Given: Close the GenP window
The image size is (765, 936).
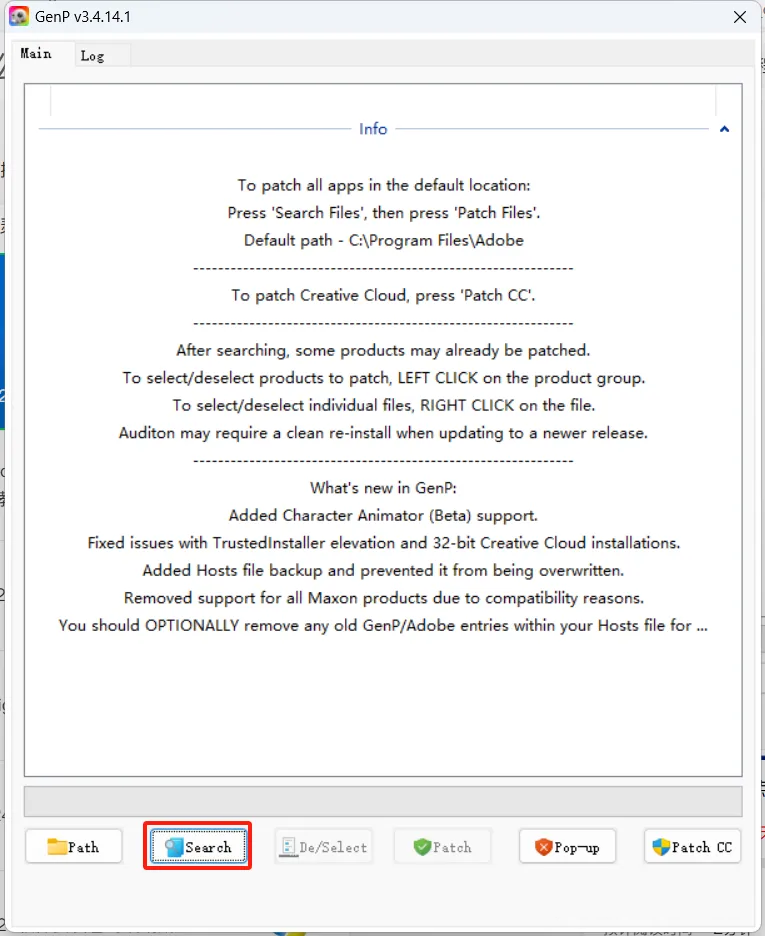Looking at the screenshot, I should [x=740, y=17].
